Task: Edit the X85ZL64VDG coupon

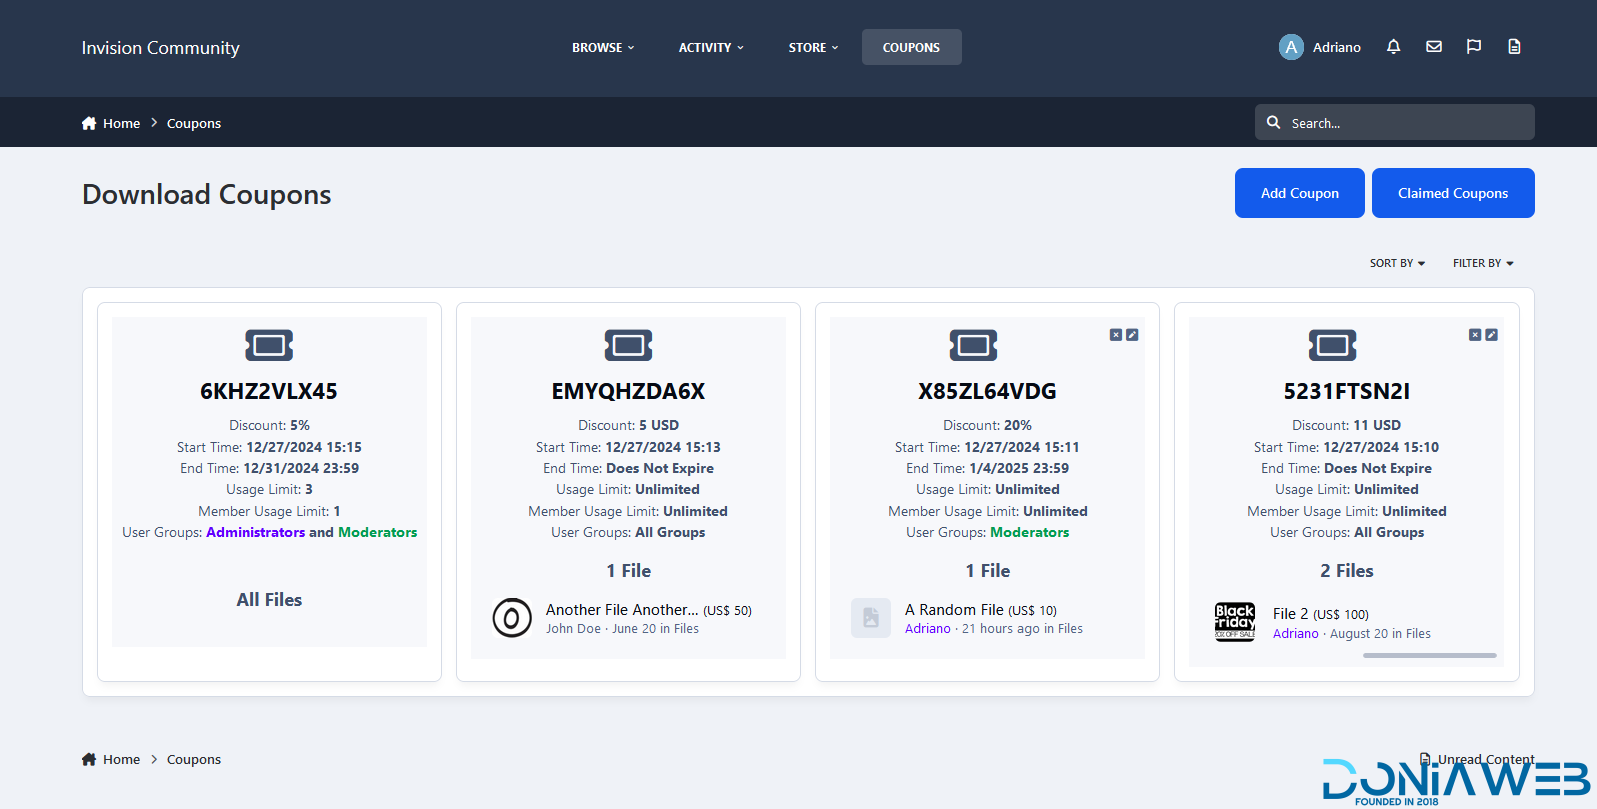Action: click(1132, 335)
